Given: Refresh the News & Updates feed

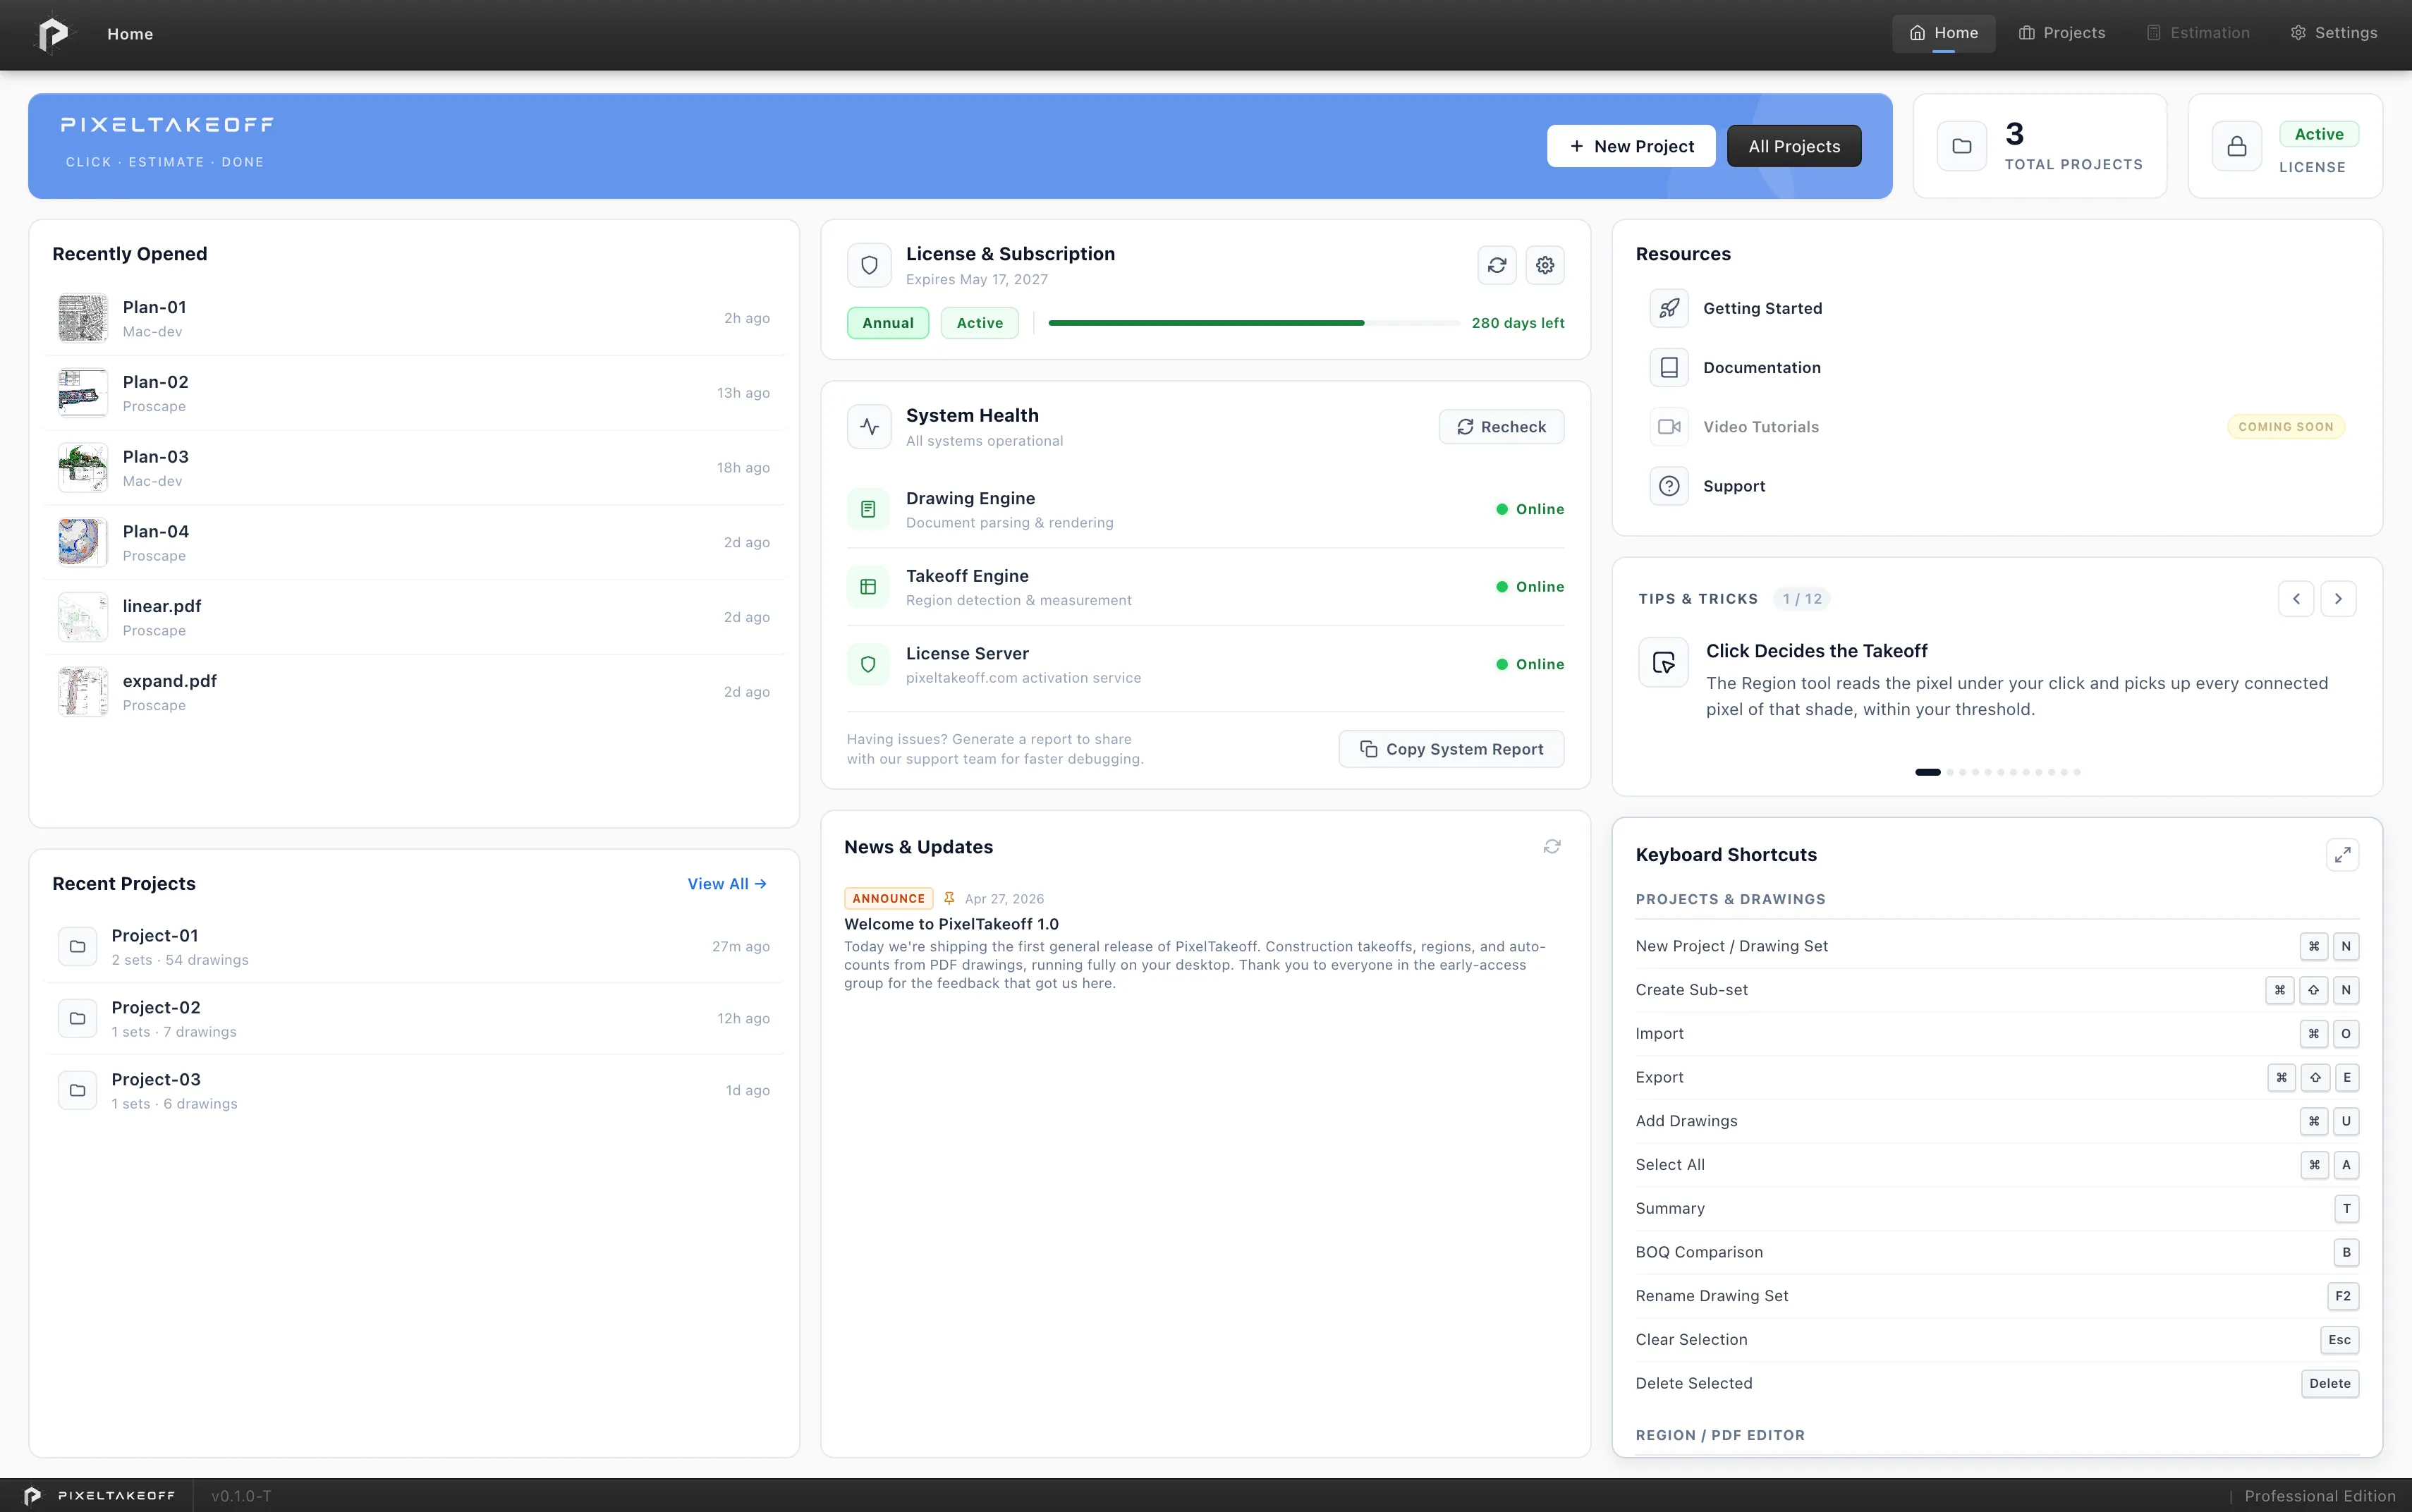Looking at the screenshot, I should (x=1552, y=847).
